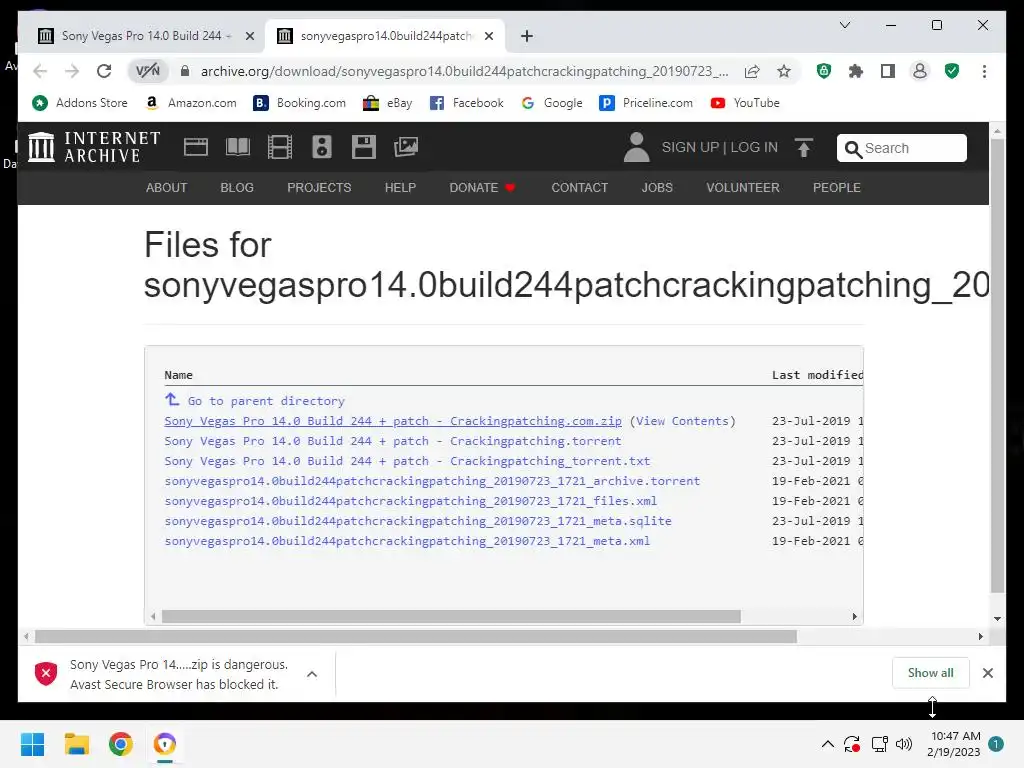
Task: Open the Booking.com bookmark
Action: click(x=300, y=103)
